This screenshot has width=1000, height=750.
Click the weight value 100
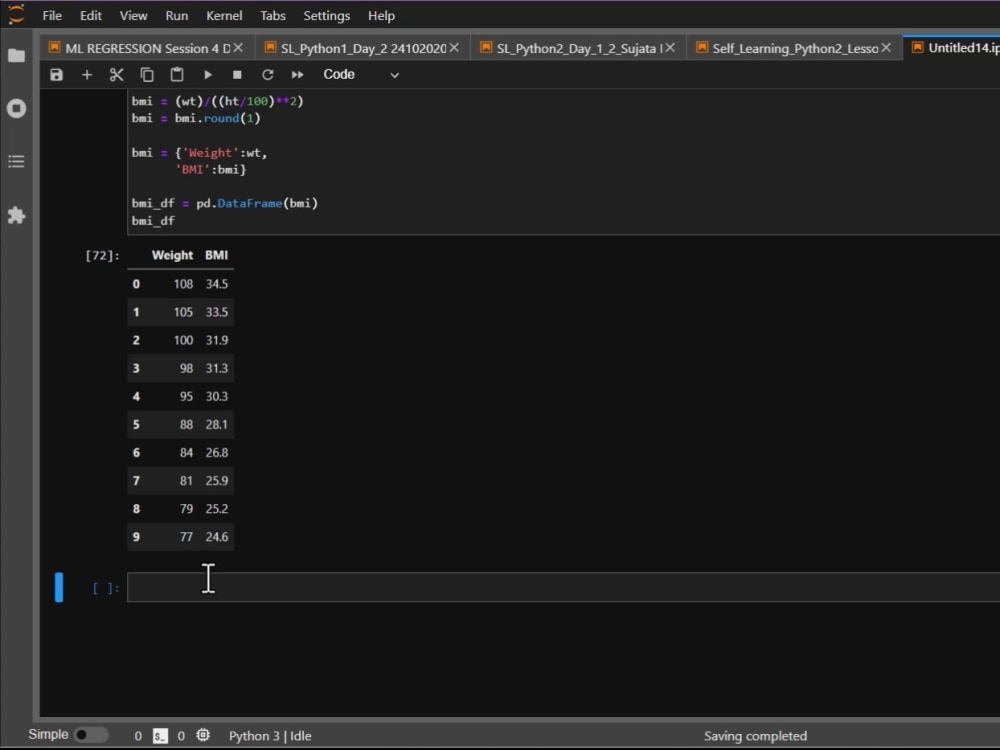183,340
